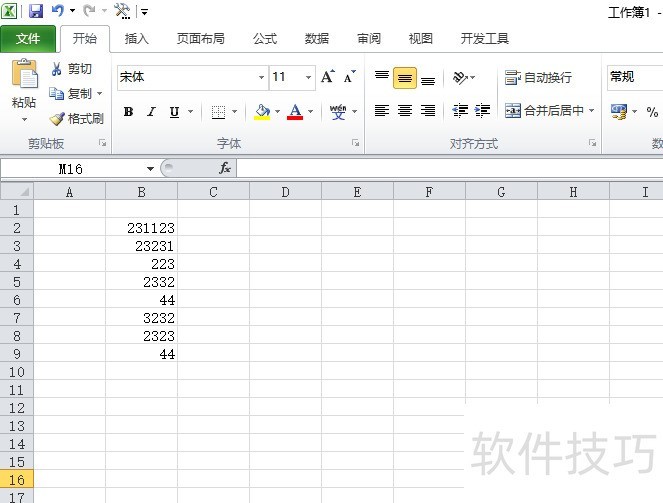
Task: Switch to the 开发工具 tab
Action: pos(485,39)
